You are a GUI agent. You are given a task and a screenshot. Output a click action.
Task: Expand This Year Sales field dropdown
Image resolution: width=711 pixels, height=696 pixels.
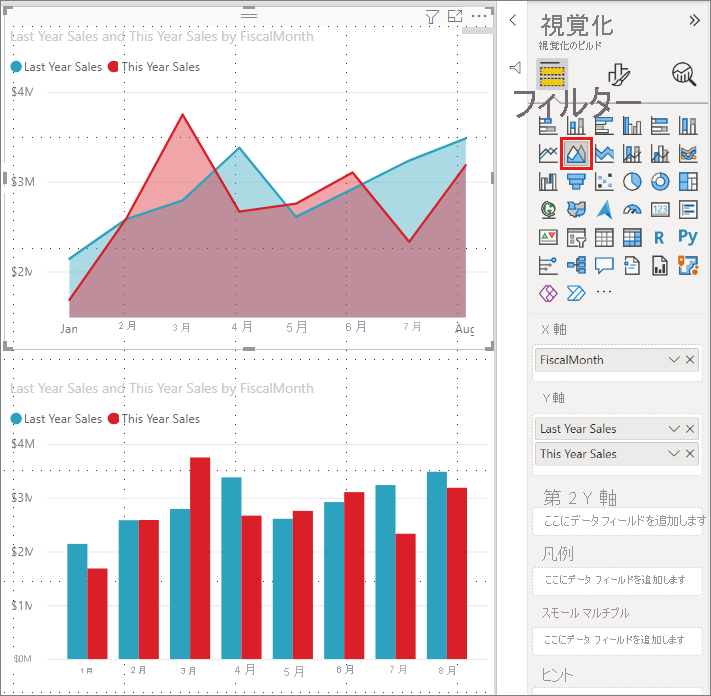pyautogui.click(x=674, y=453)
